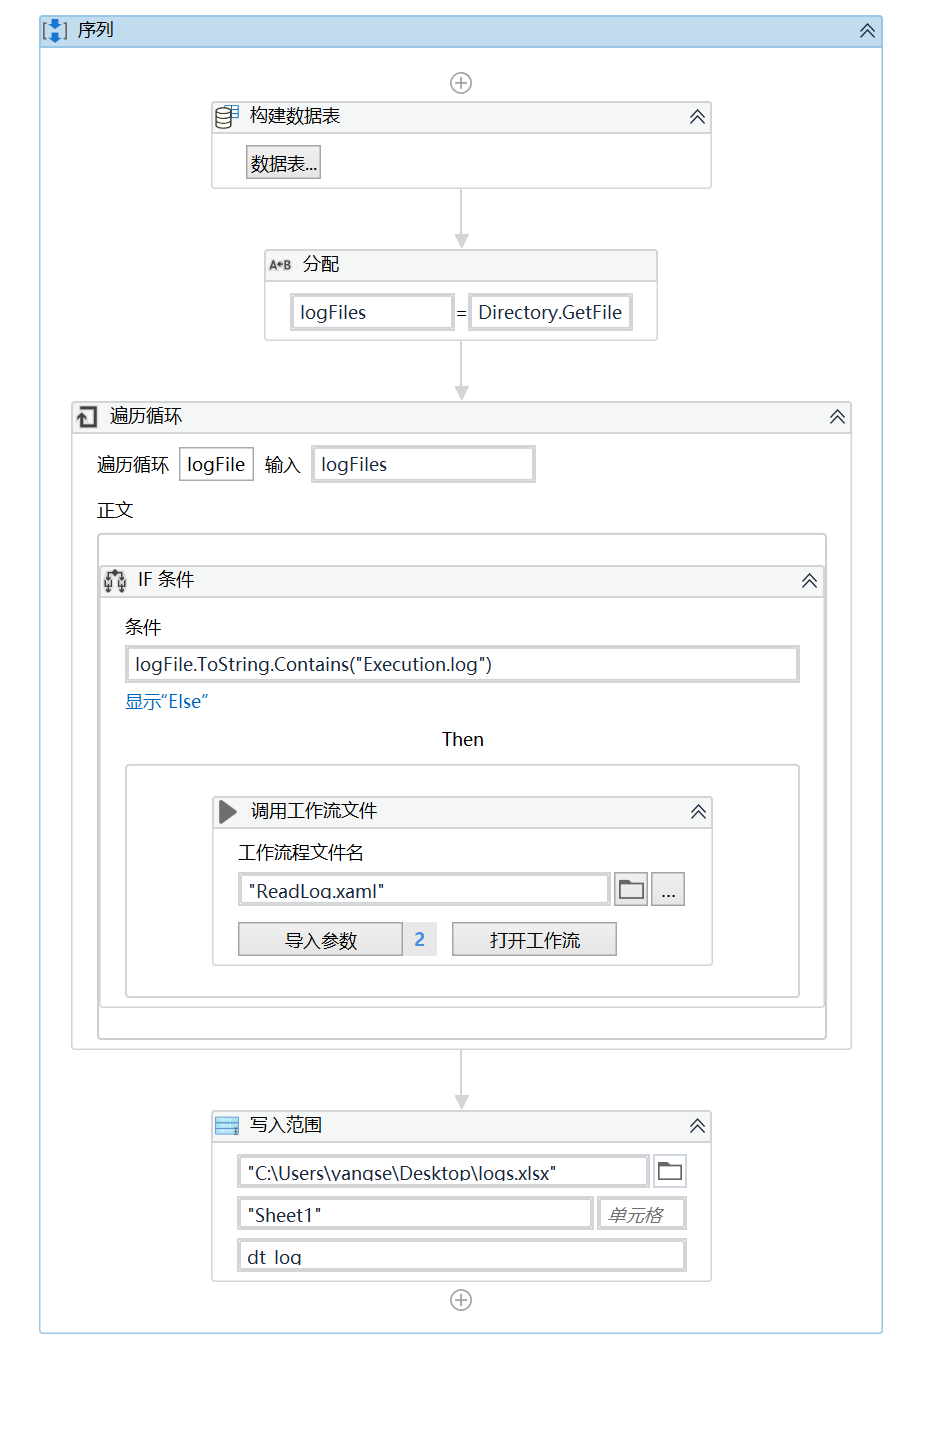Click the 条件 condition label

(143, 627)
